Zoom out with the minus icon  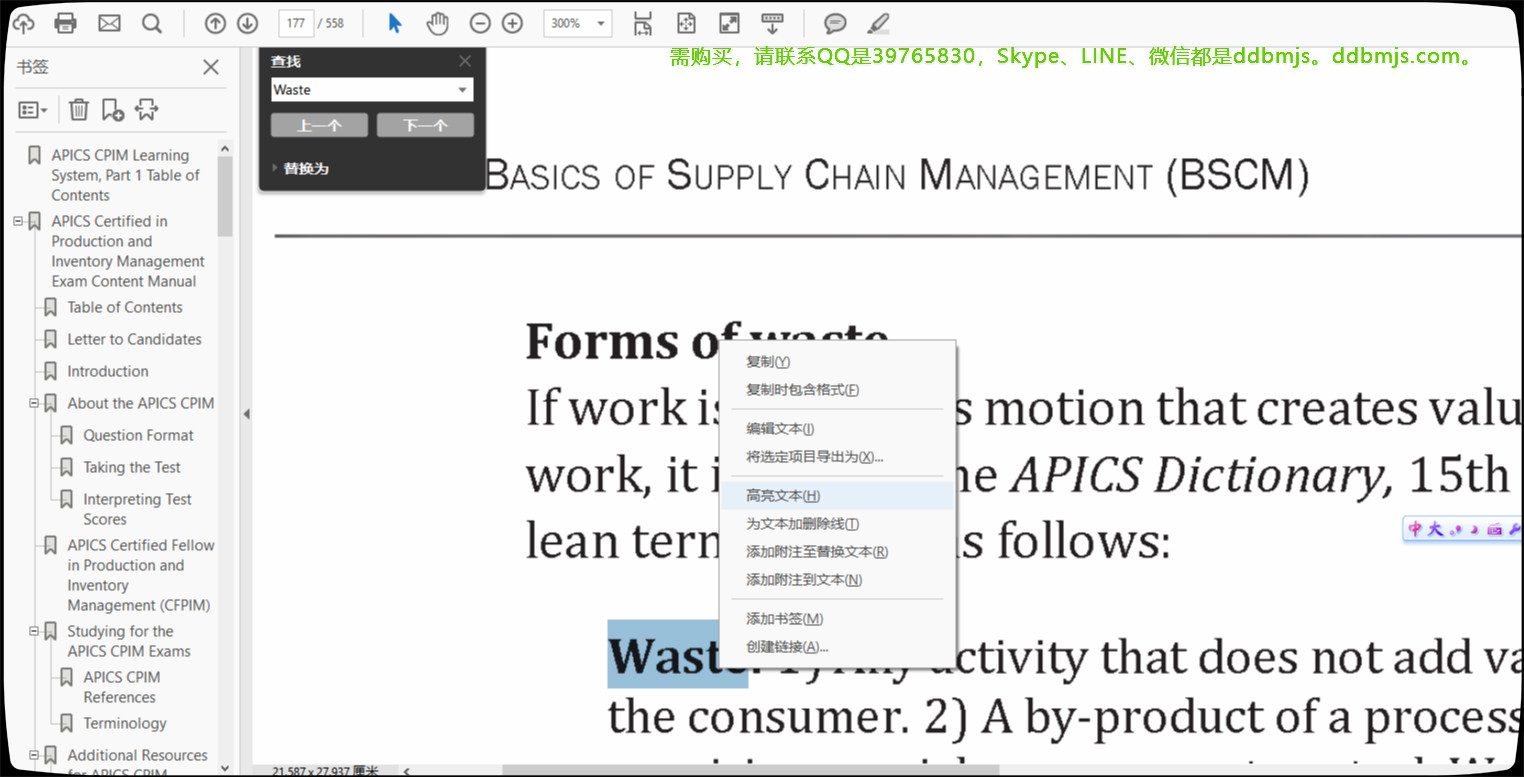[x=480, y=23]
